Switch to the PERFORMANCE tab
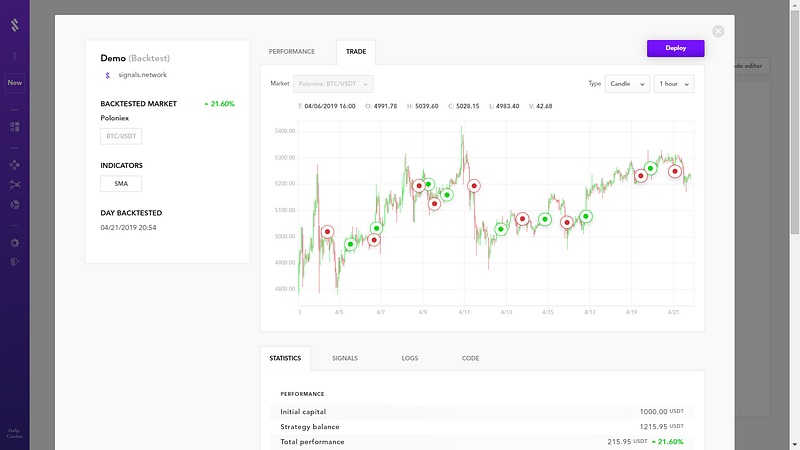 pyautogui.click(x=292, y=52)
